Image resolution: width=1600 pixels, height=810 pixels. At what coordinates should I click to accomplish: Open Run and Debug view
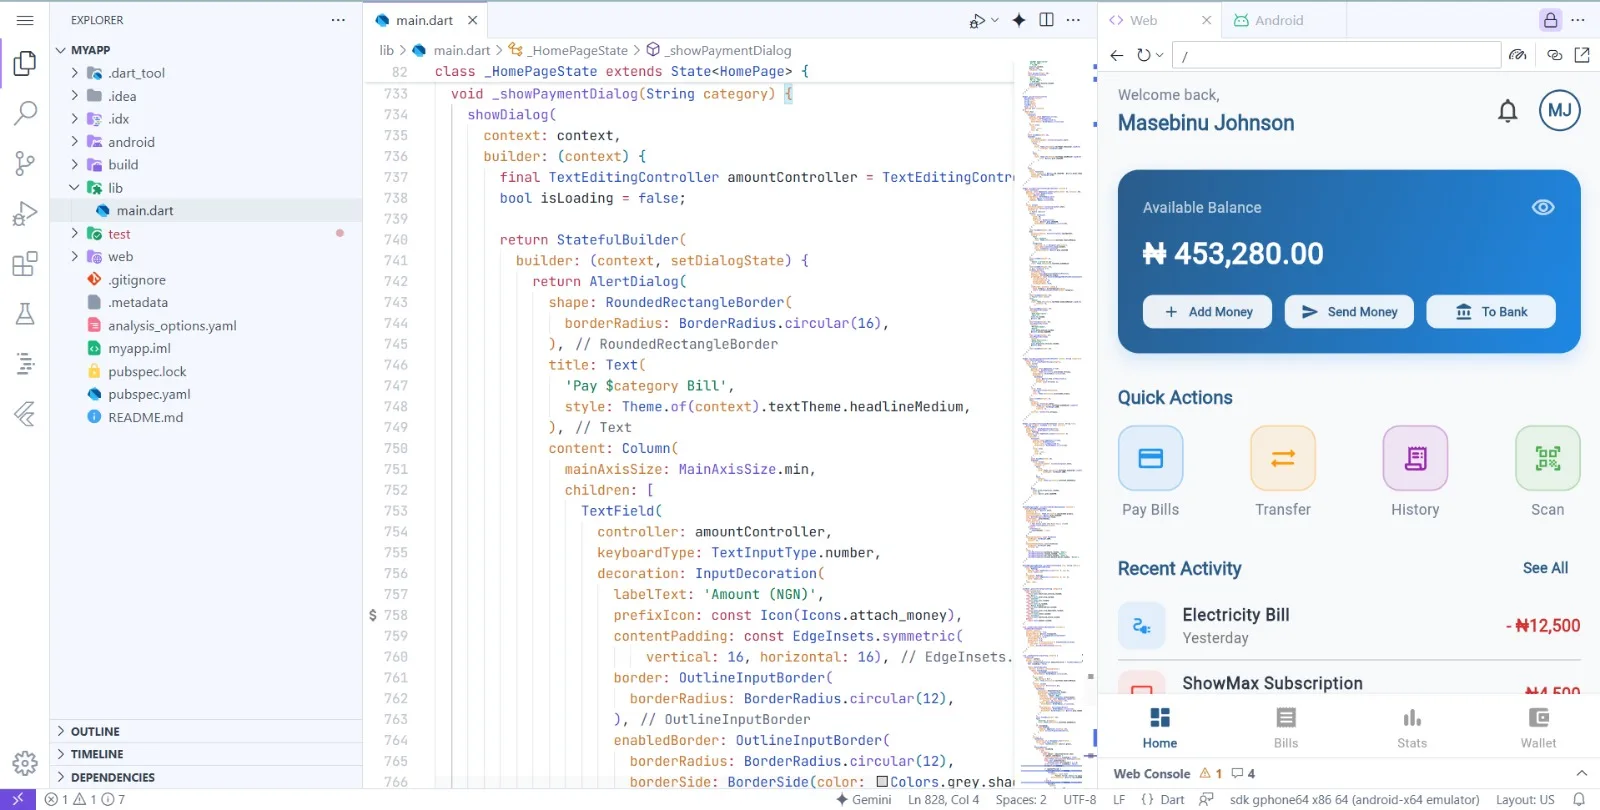click(25, 214)
